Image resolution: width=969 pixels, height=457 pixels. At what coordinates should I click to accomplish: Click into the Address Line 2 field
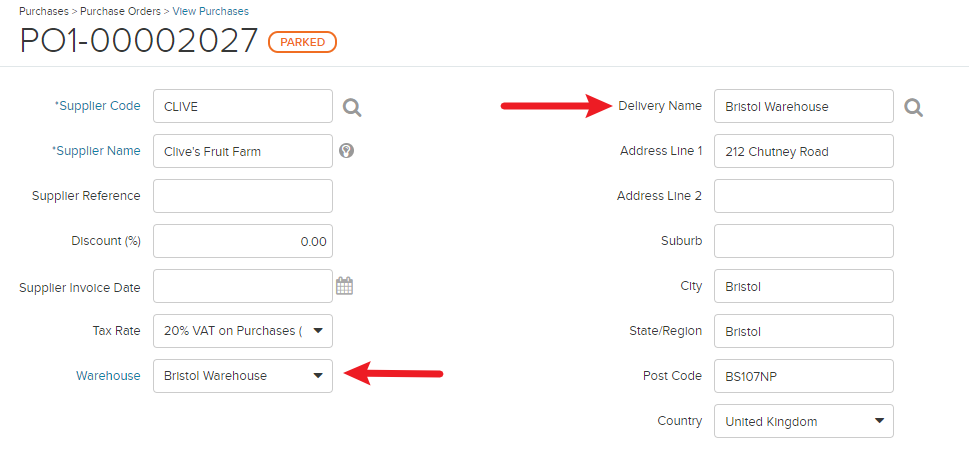803,196
